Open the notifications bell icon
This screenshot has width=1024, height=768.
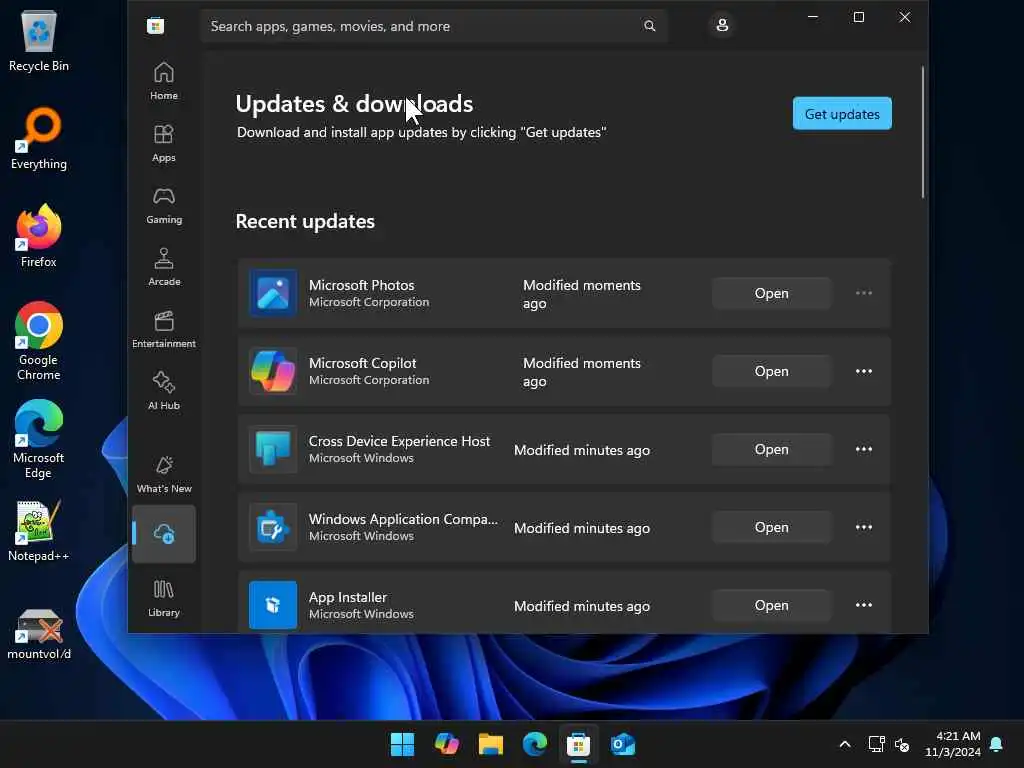(x=997, y=744)
